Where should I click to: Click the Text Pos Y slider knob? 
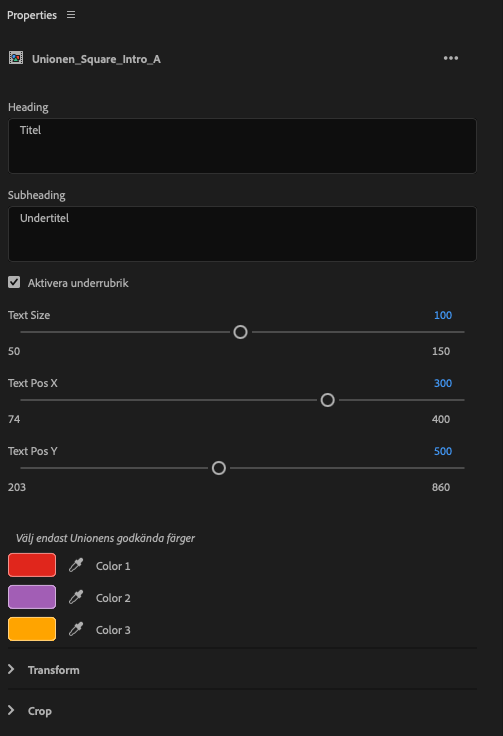[x=219, y=468]
